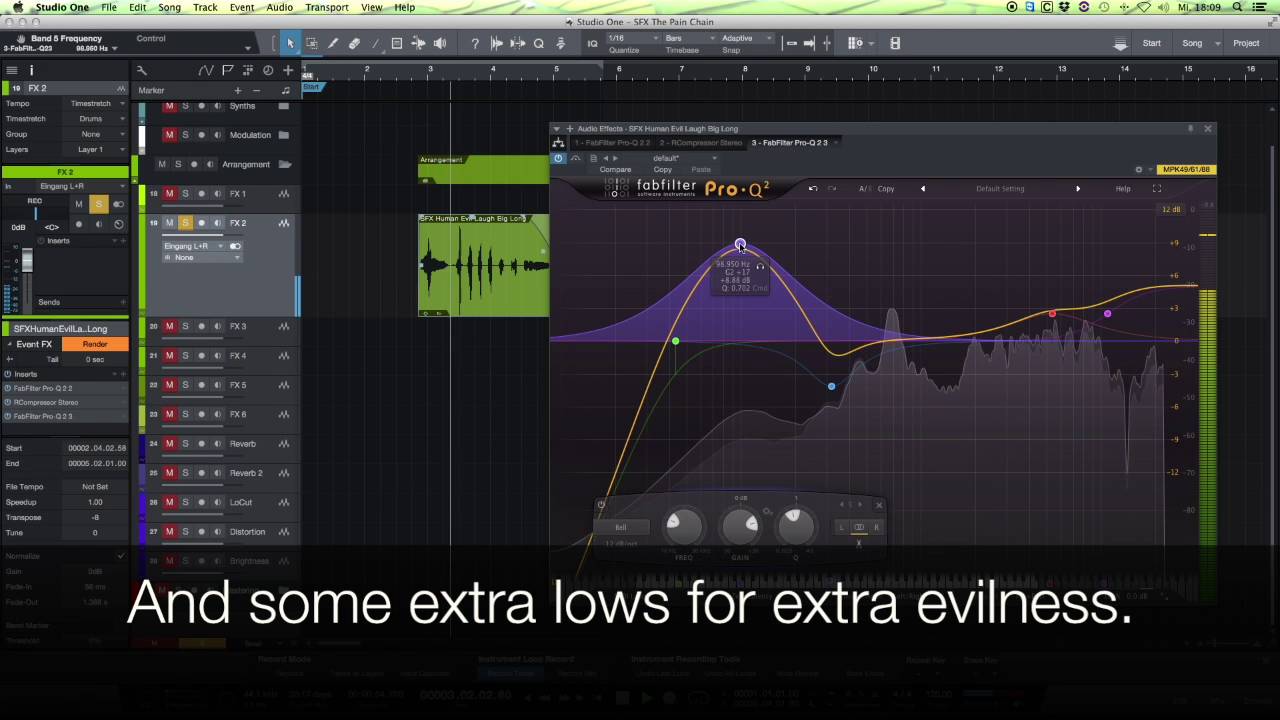
Task: Open the Pro-Q 2 Help
Action: 1123,188
